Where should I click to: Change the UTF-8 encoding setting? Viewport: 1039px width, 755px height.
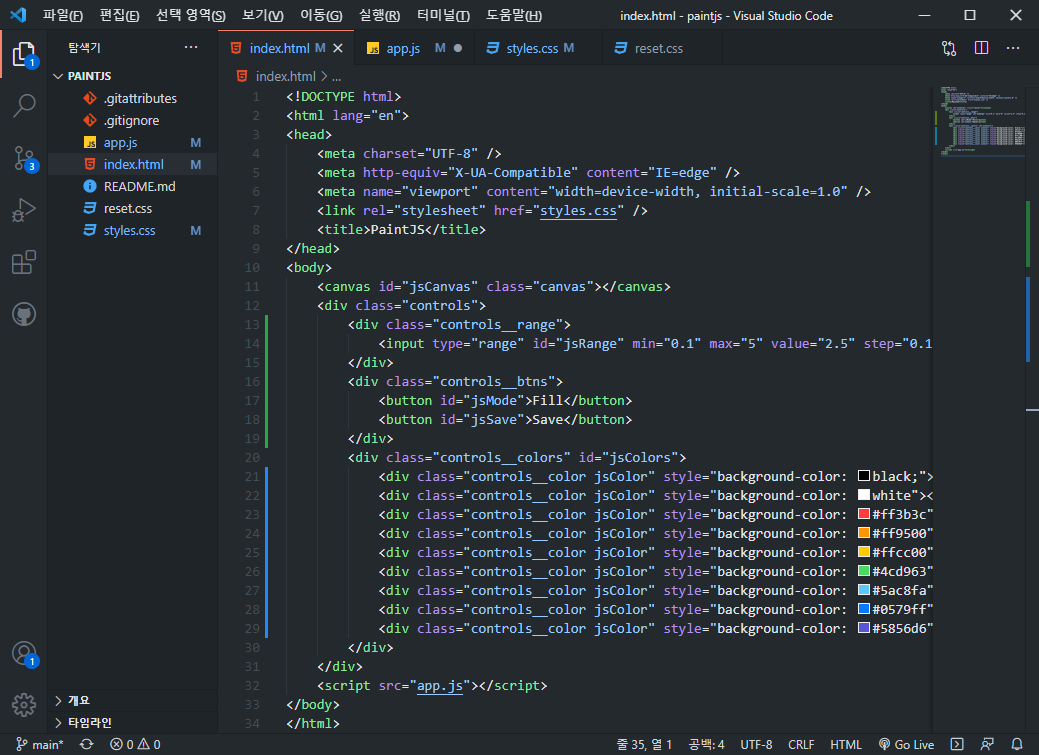point(756,744)
